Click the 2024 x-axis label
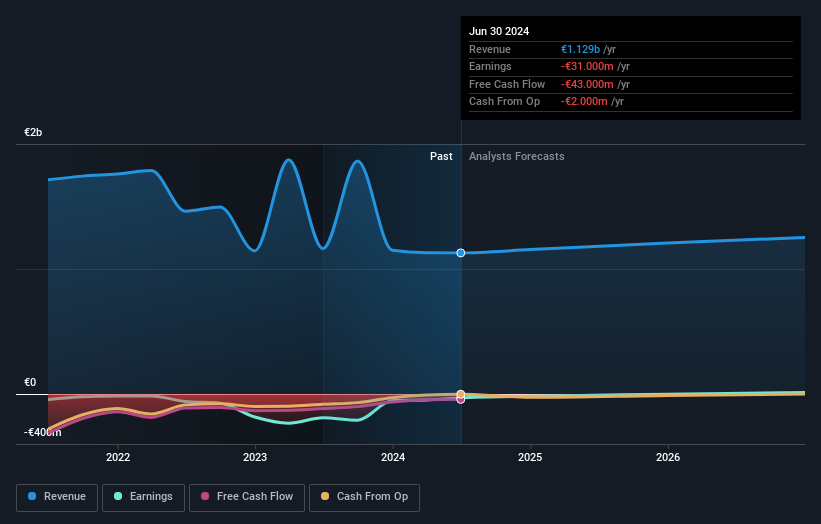Viewport: 821px width, 524px height. 393,457
